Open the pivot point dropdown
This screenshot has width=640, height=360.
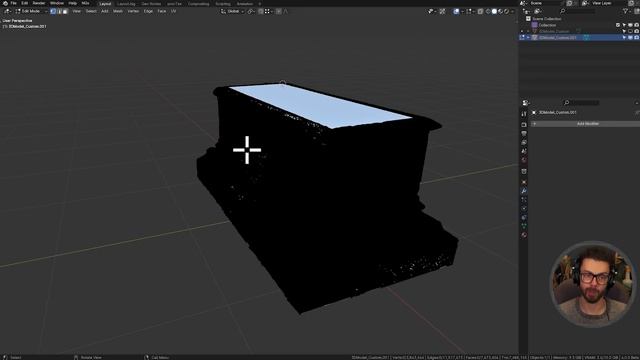[x=252, y=11]
